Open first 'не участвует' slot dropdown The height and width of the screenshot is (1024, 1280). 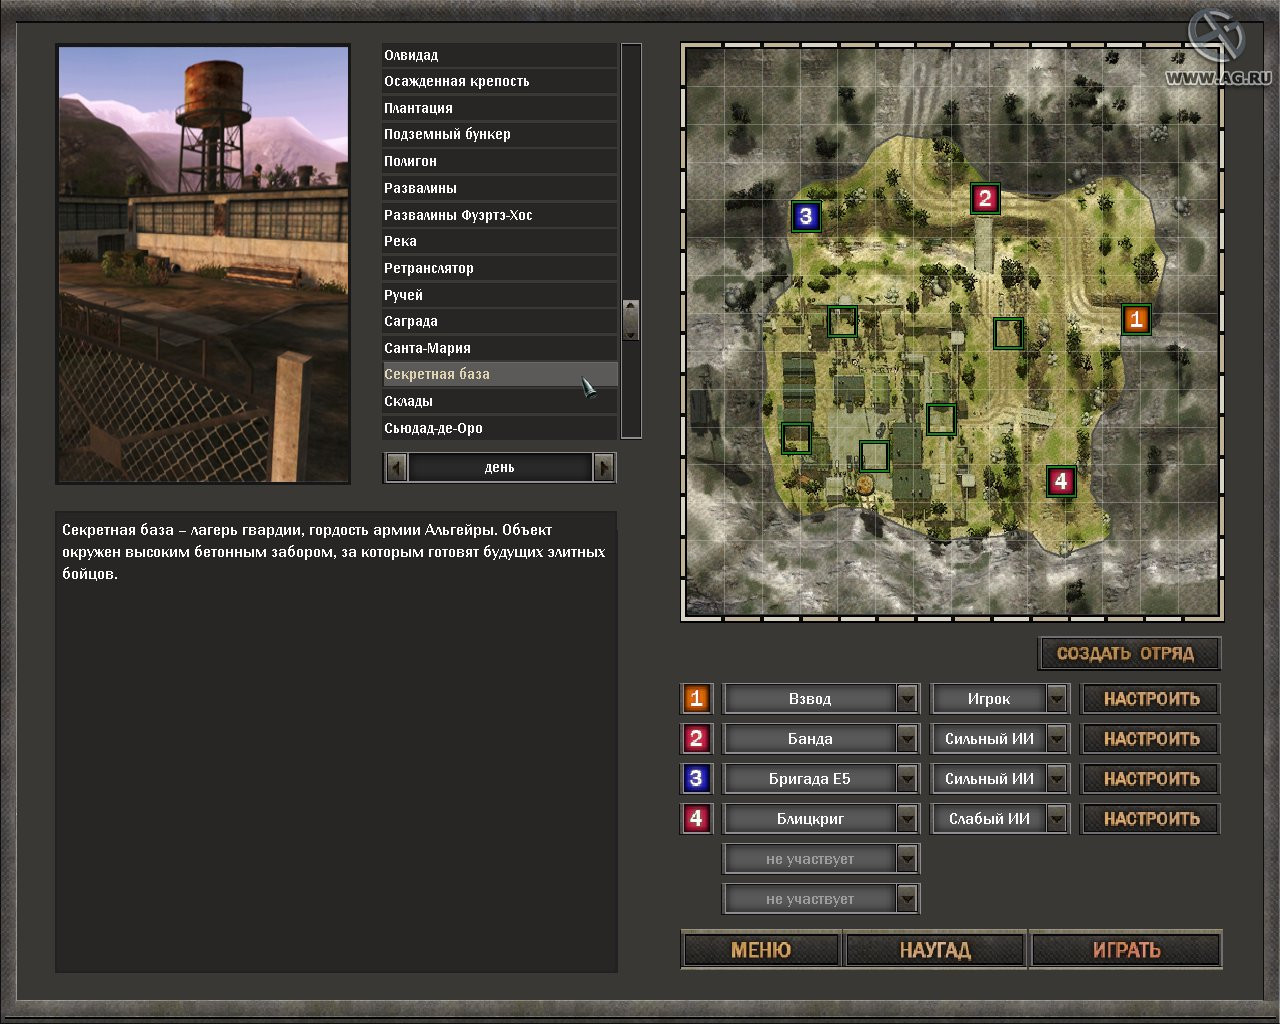(x=907, y=858)
